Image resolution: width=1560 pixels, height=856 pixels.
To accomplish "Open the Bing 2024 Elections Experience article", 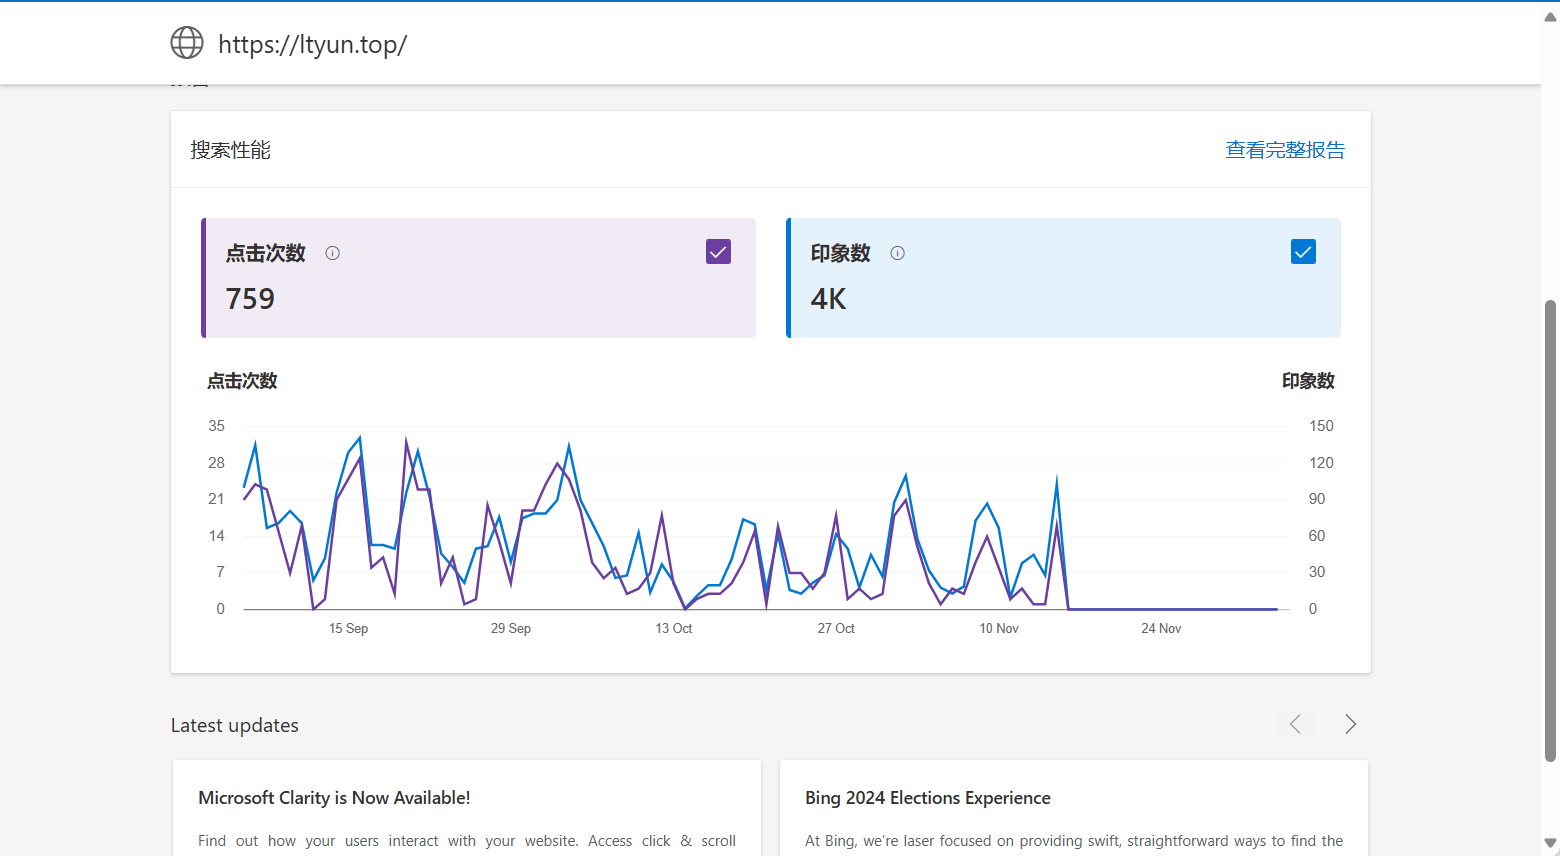I will pyautogui.click(x=927, y=798).
